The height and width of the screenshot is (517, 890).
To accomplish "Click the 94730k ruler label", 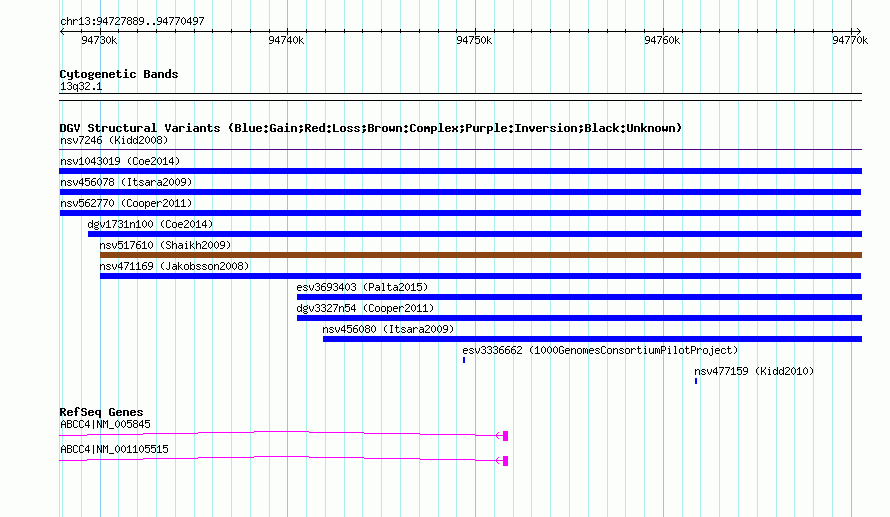I will 99,40.
